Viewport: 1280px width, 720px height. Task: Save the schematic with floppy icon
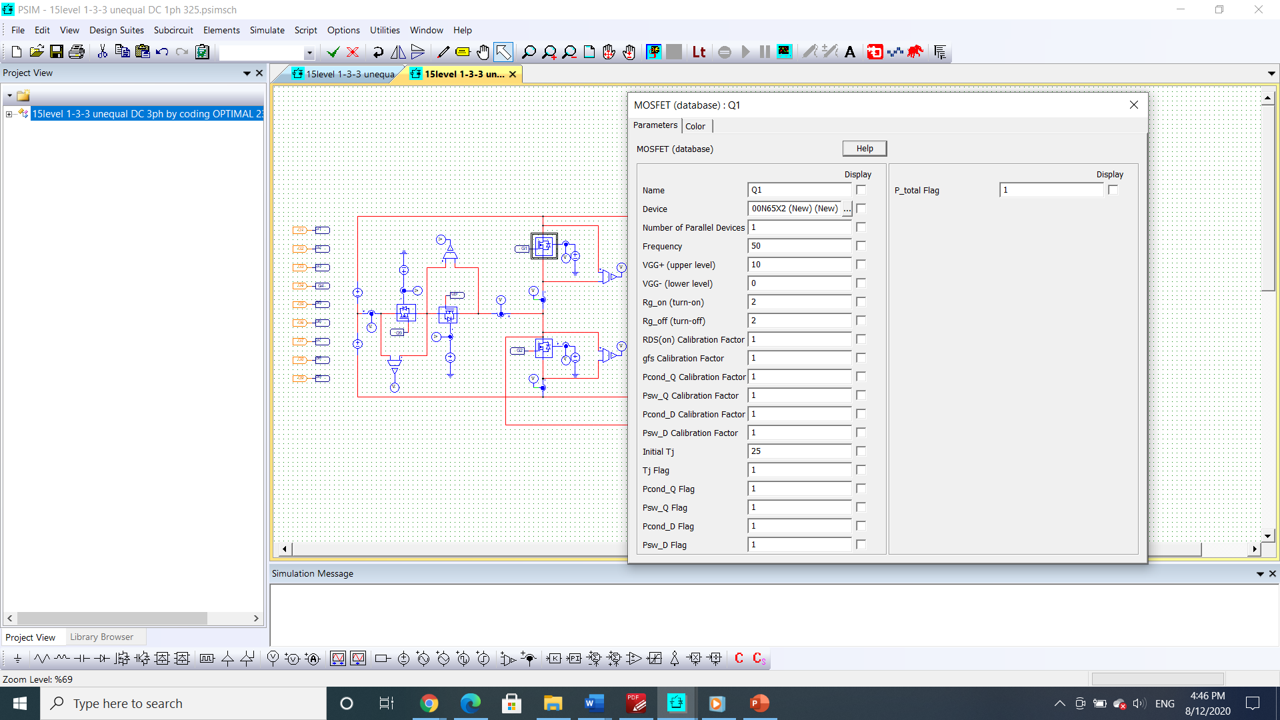coord(56,52)
